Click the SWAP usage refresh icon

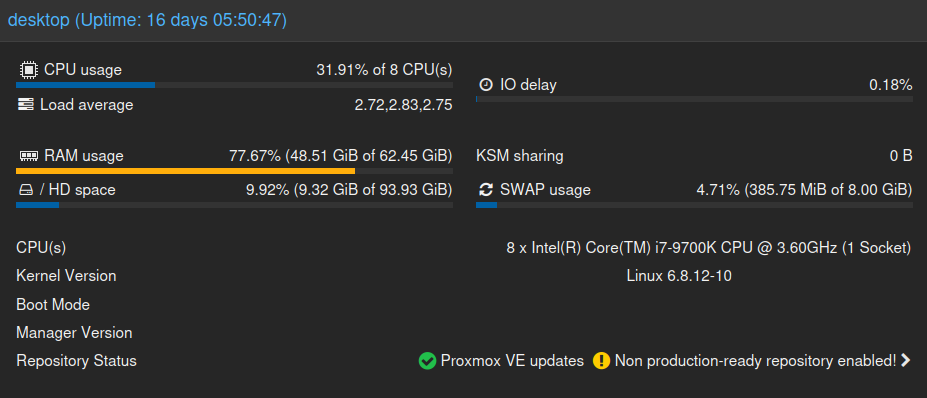point(485,190)
